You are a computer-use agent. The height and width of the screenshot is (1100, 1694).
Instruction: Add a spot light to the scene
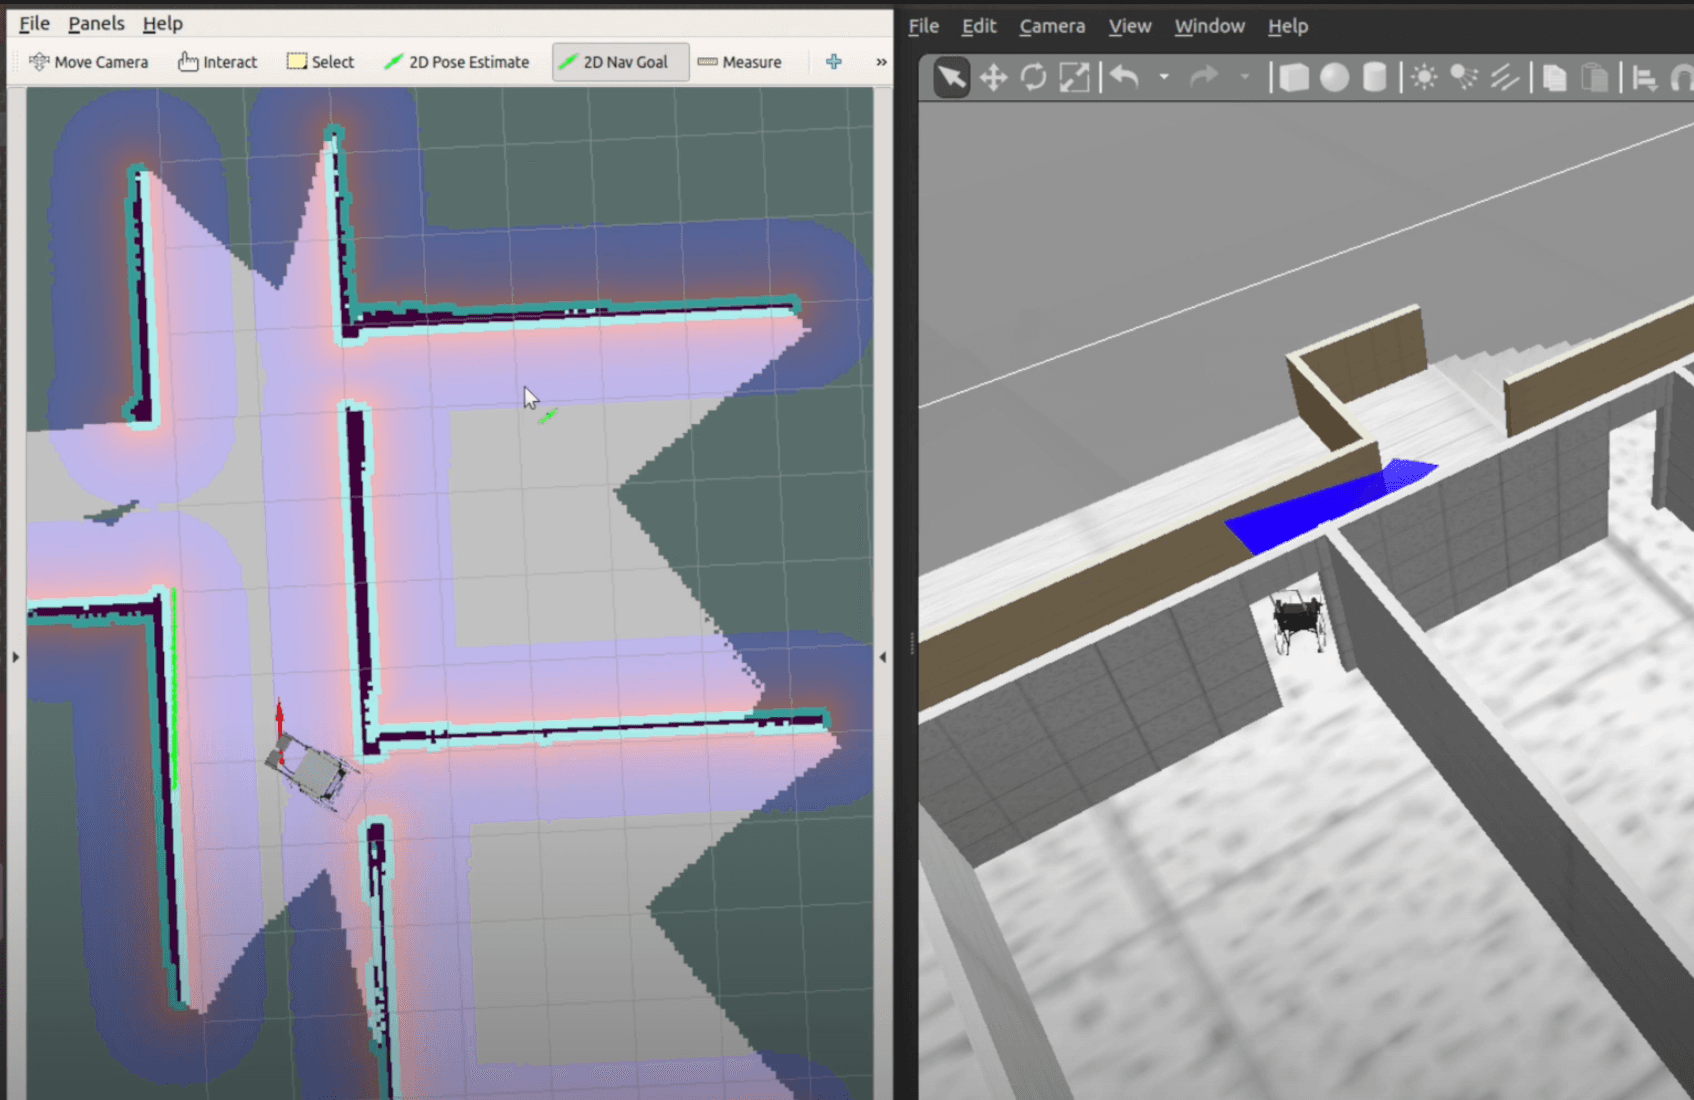[x=1464, y=77]
